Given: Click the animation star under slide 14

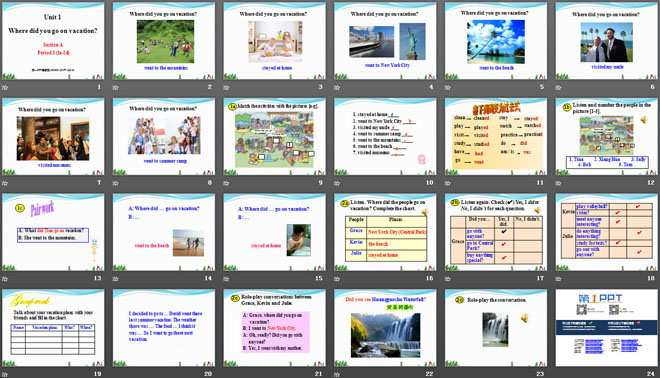Looking at the screenshot, I should point(116,279).
